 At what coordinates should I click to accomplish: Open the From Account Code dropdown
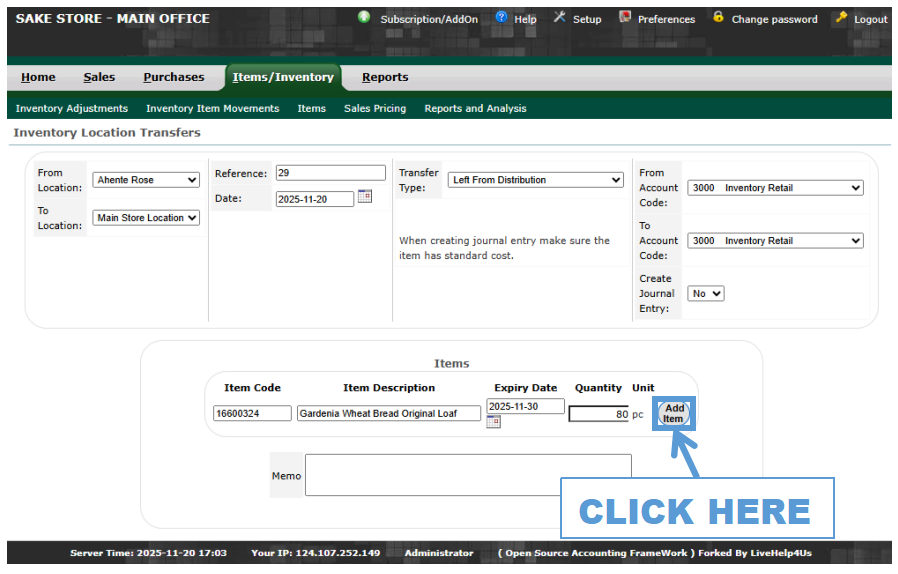[775, 188]
